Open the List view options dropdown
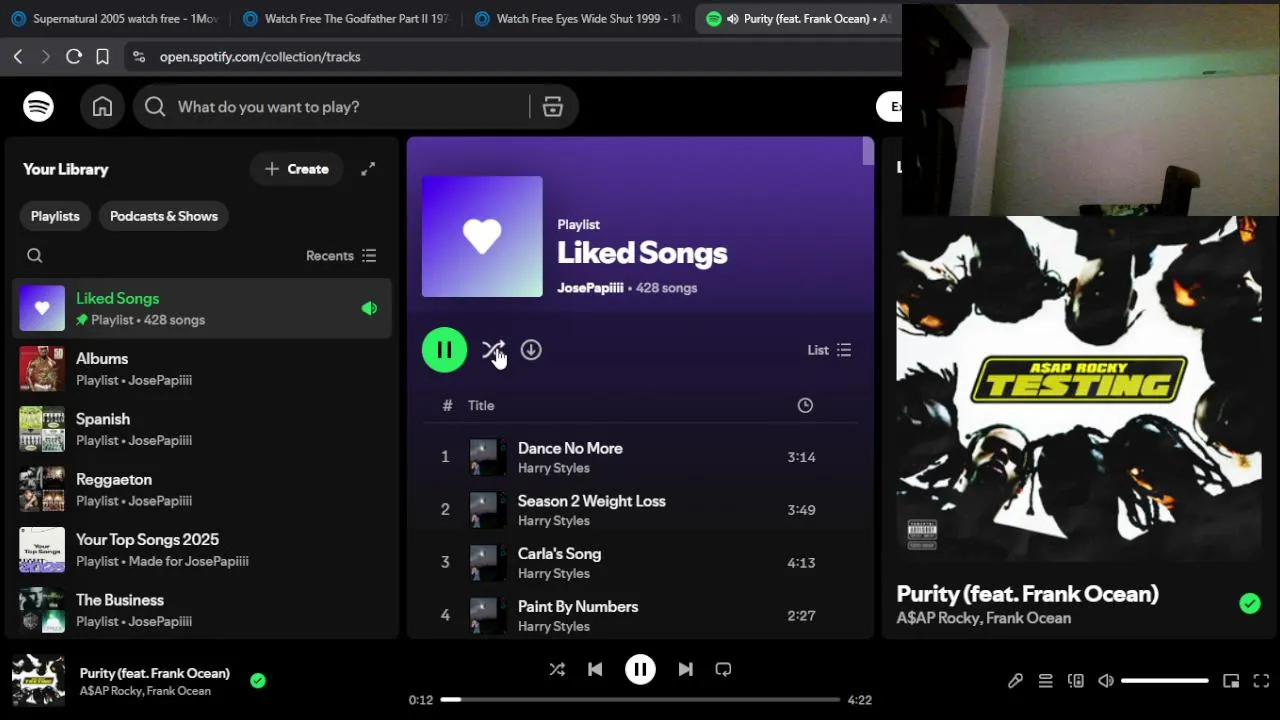 tap(829, 350)
